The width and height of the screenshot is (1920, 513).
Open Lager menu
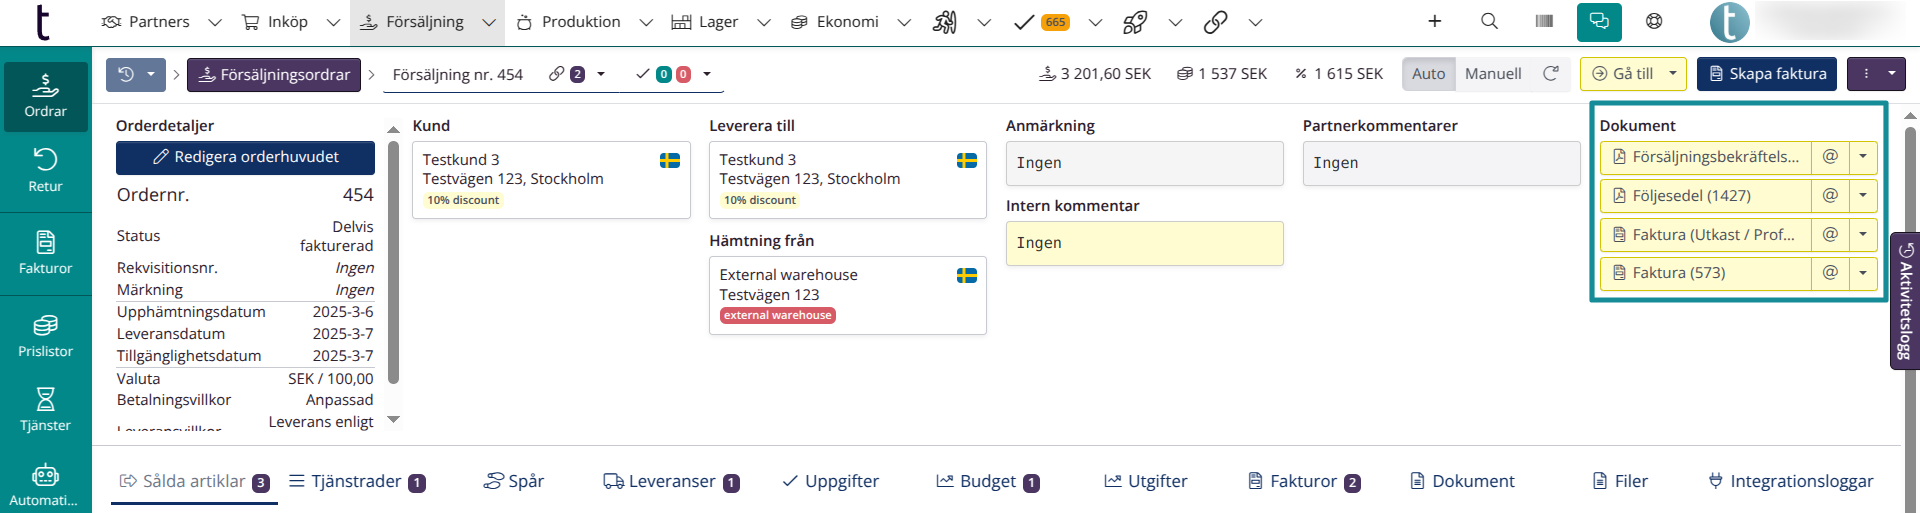click(x=705, y=22)
